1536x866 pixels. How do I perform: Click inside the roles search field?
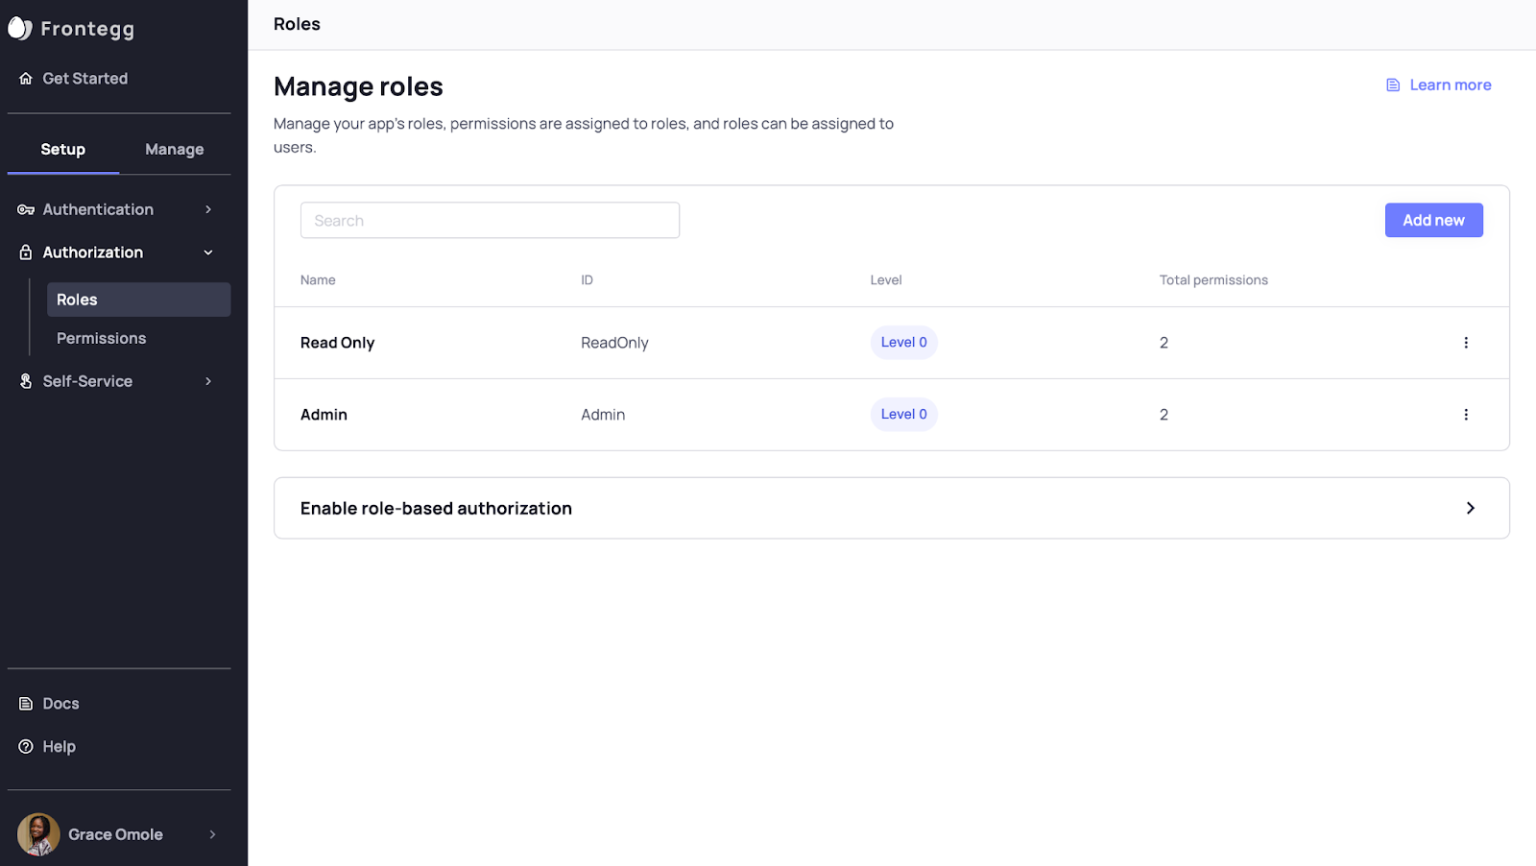(490, 219)
